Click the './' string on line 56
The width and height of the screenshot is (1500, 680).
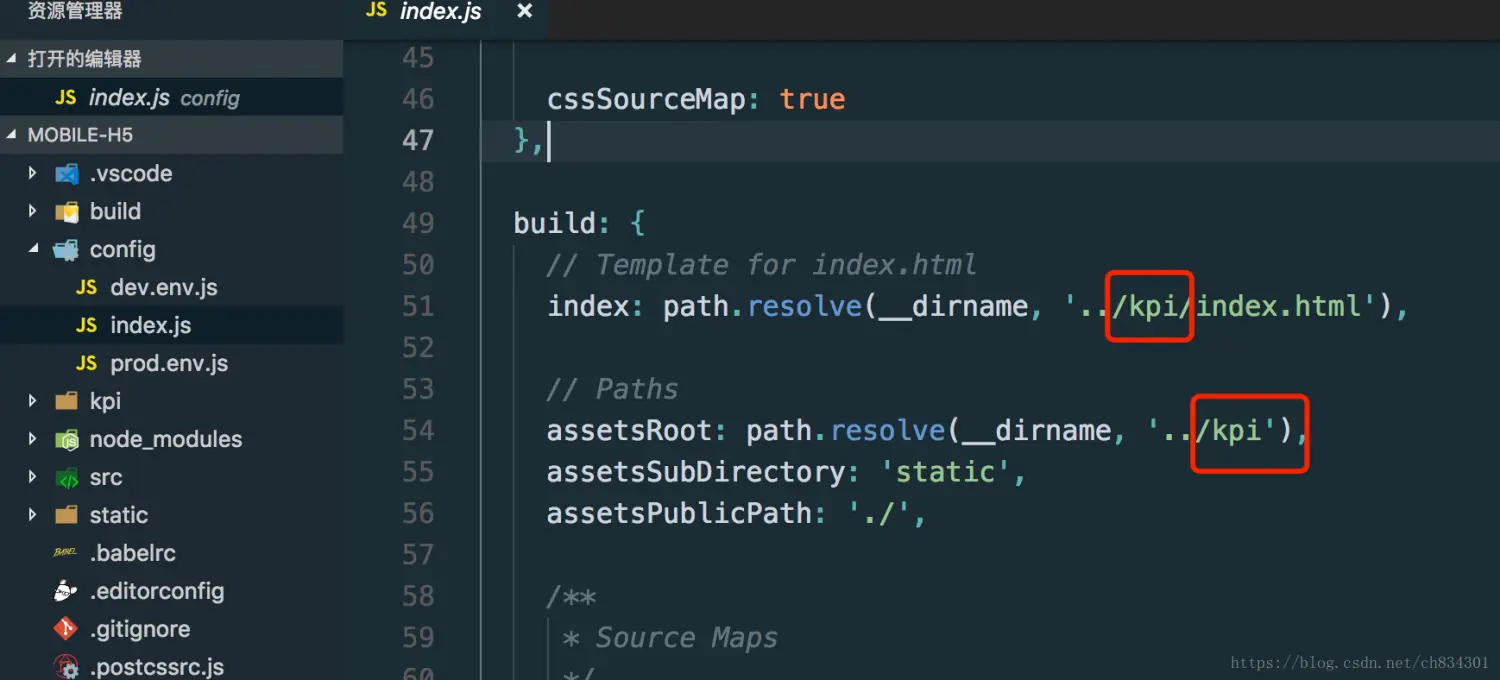pos(880,514)
